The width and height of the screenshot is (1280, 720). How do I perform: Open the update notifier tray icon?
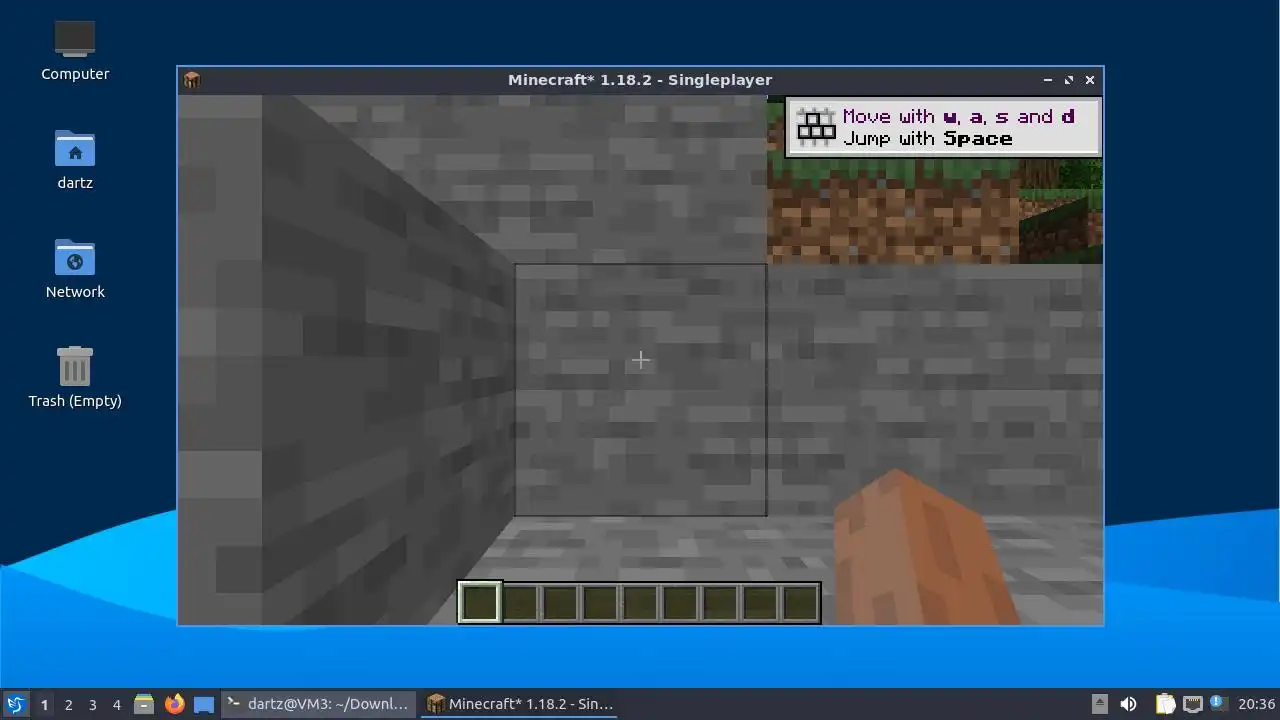[1218, 703]
